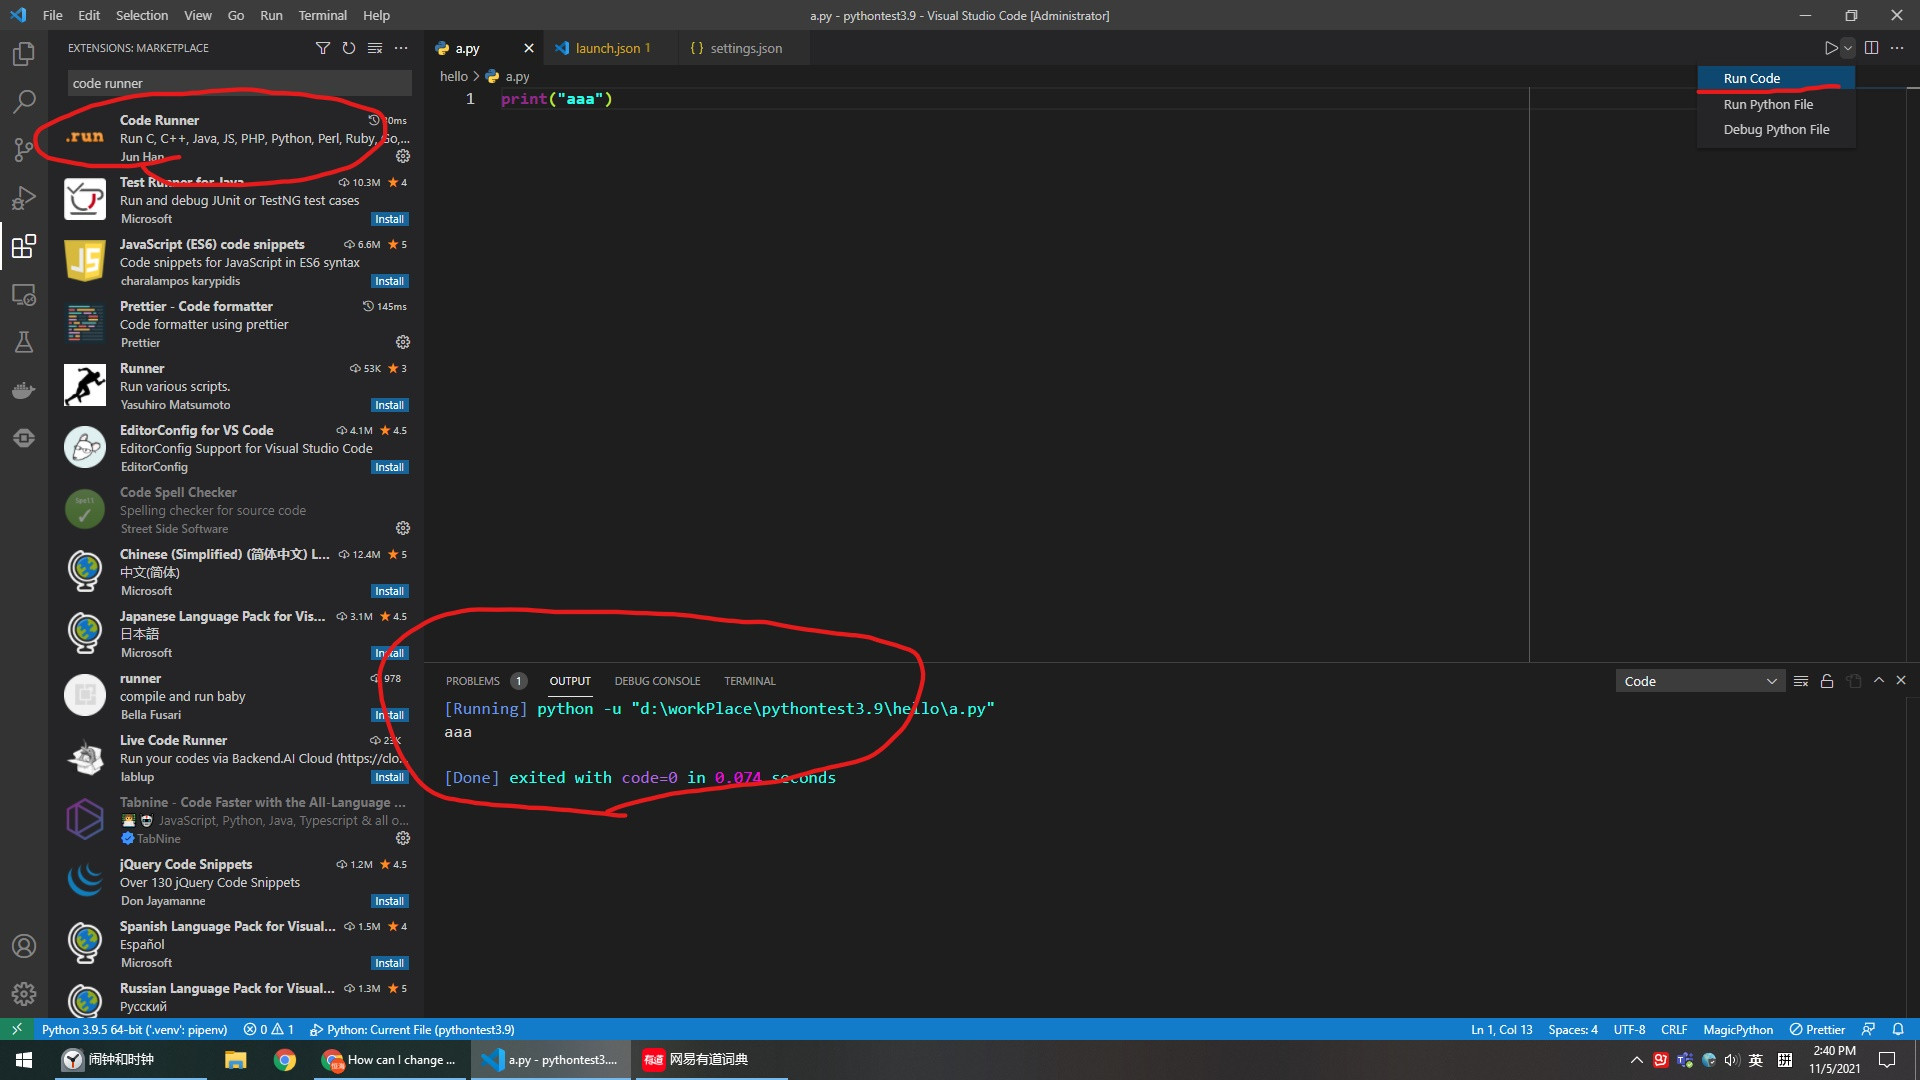Toggle the output scroll lock
Viewport: 1920px width, 1080px height.
click(x=1826, y=681)
